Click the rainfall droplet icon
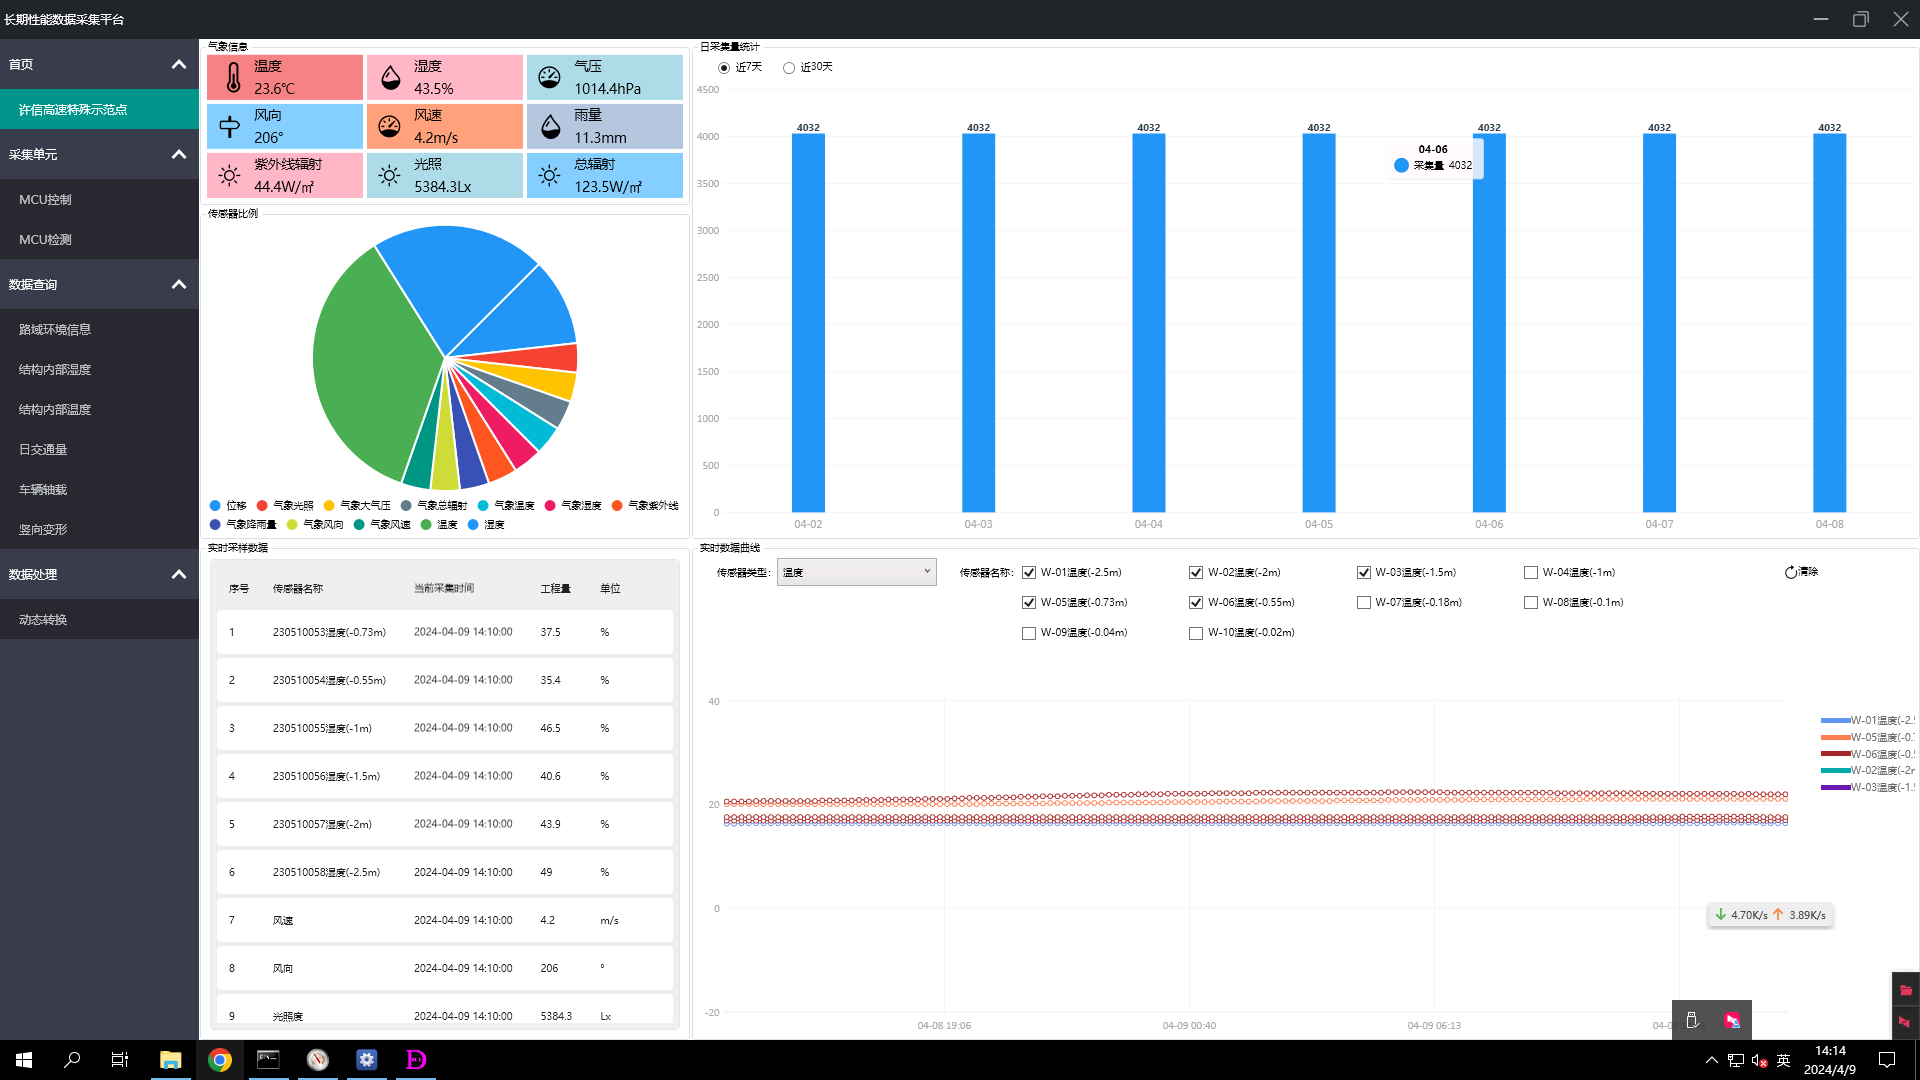1920x1080 pixels. tap(550, 127)
